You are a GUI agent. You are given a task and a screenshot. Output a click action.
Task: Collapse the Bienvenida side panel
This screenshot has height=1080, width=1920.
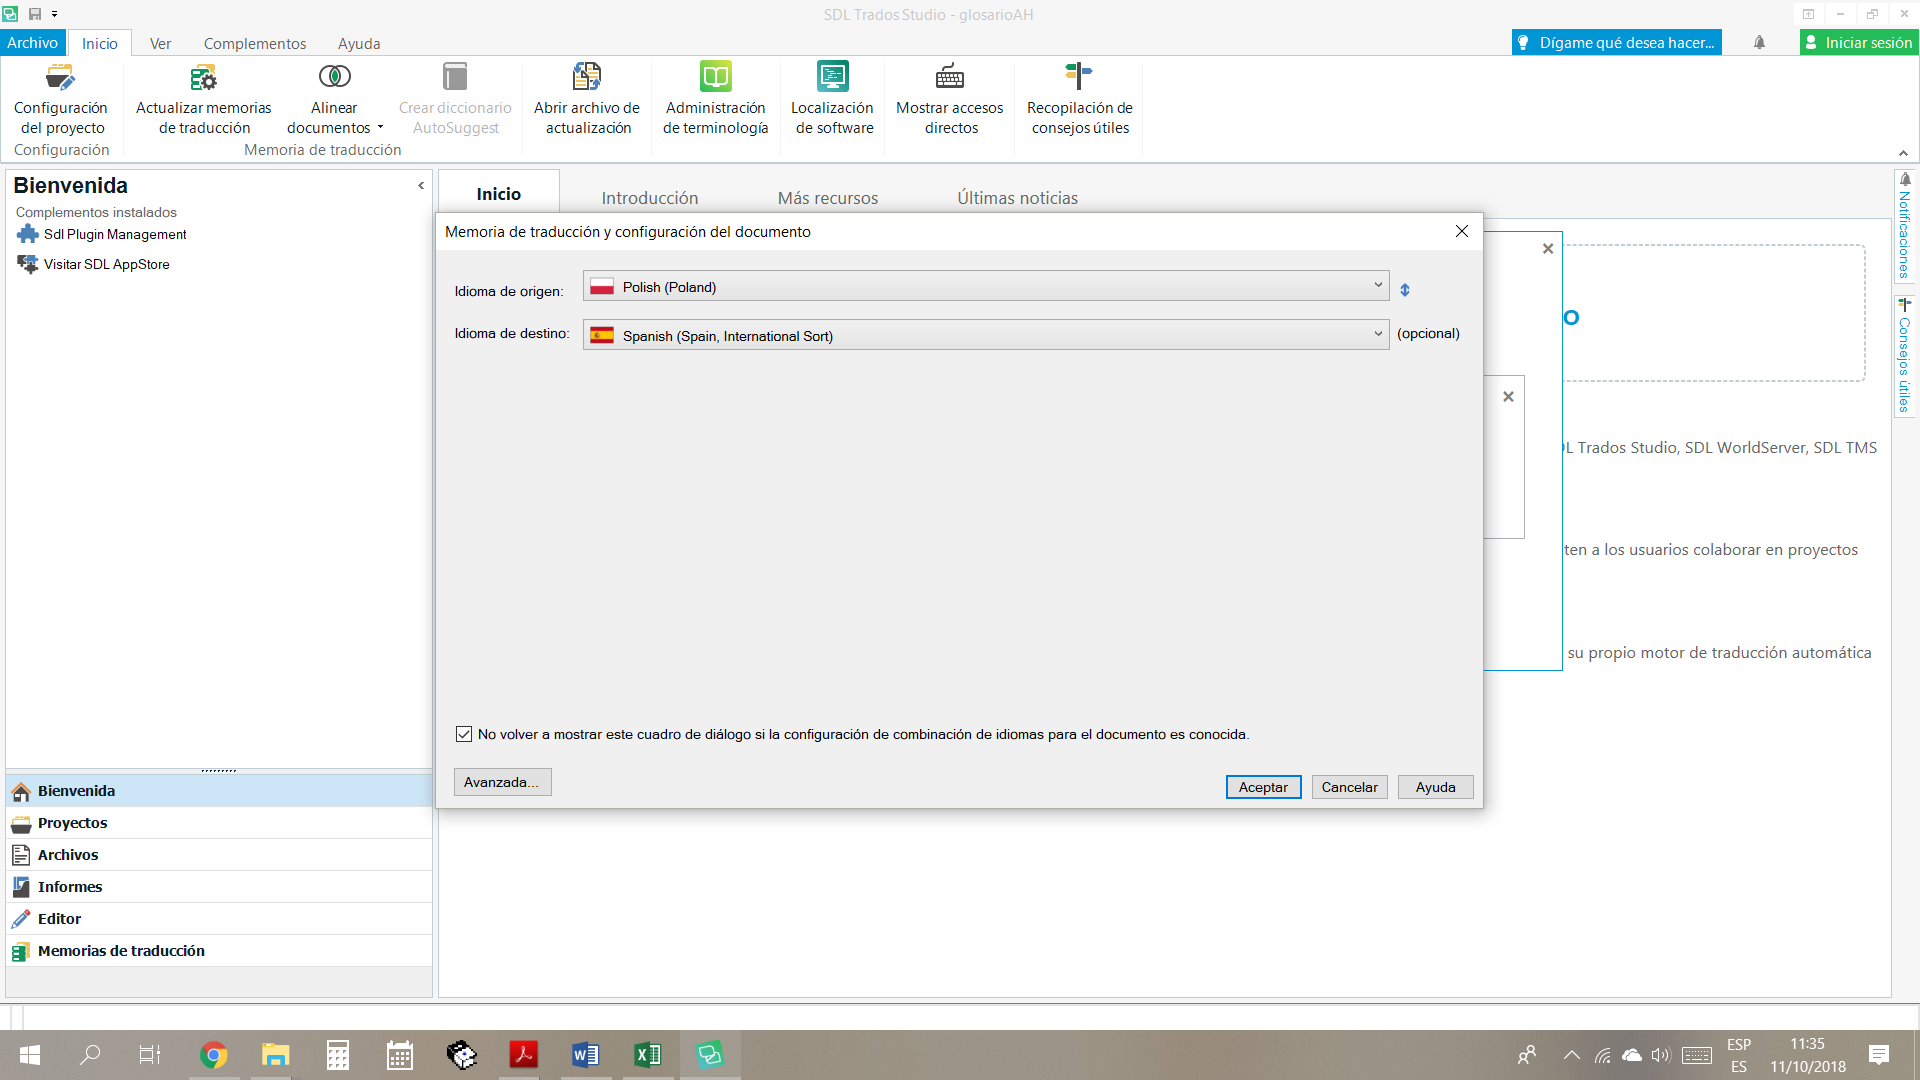pos(421,186)
